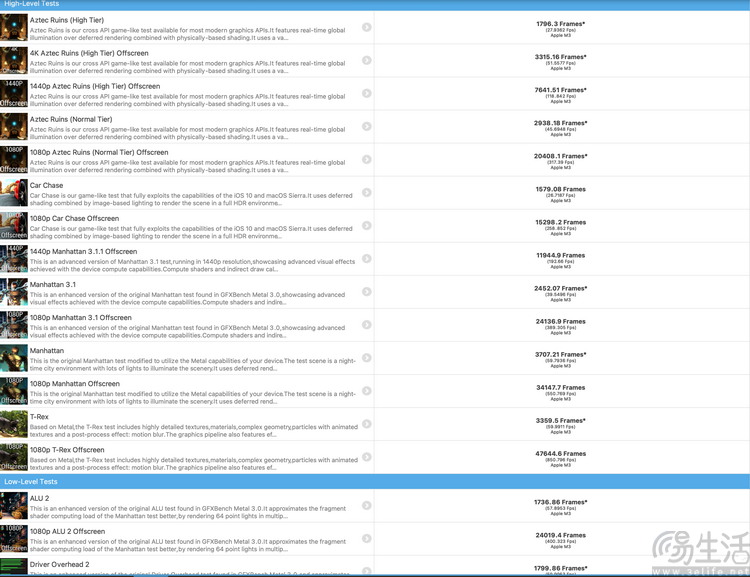The height and width of the screenshot is (577, 750).
Task: Open details arrow for 1080p Manhattan Offscreen
Action: (367, 391)
